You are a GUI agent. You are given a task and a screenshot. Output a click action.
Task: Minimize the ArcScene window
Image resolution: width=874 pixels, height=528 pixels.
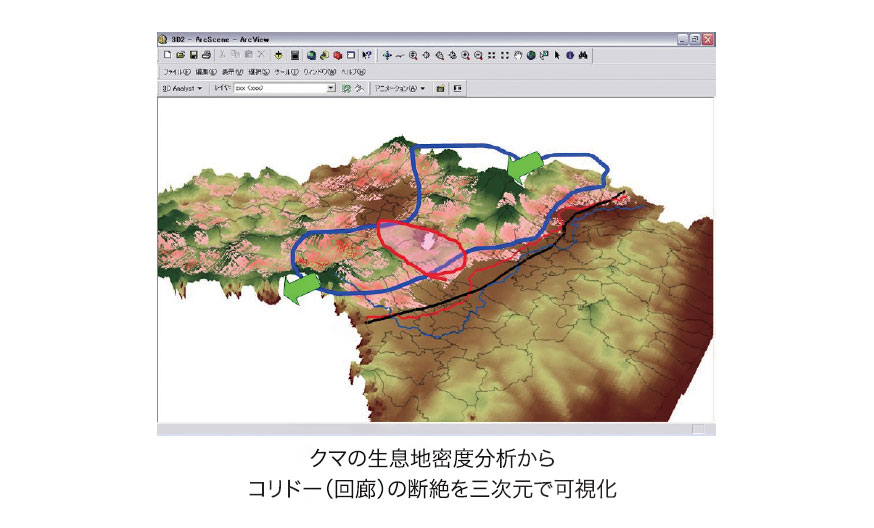[683, 39]
